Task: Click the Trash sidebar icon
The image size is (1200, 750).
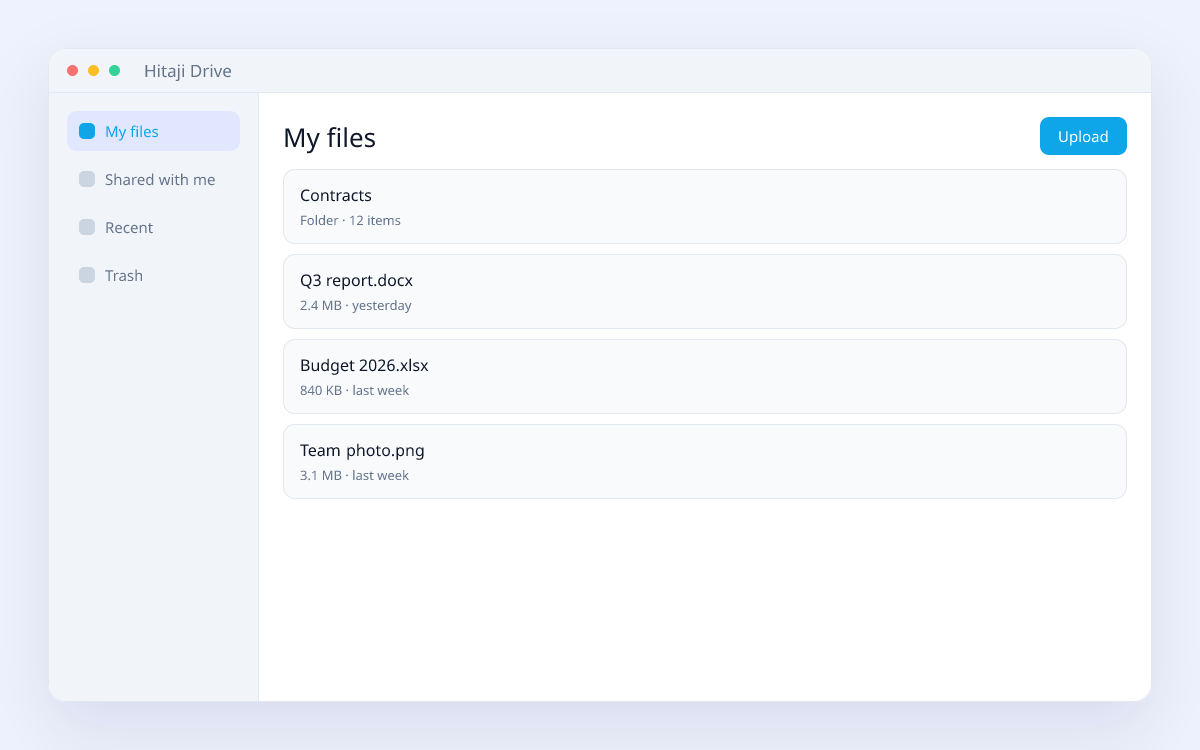Action: click(x=87, y=275)
